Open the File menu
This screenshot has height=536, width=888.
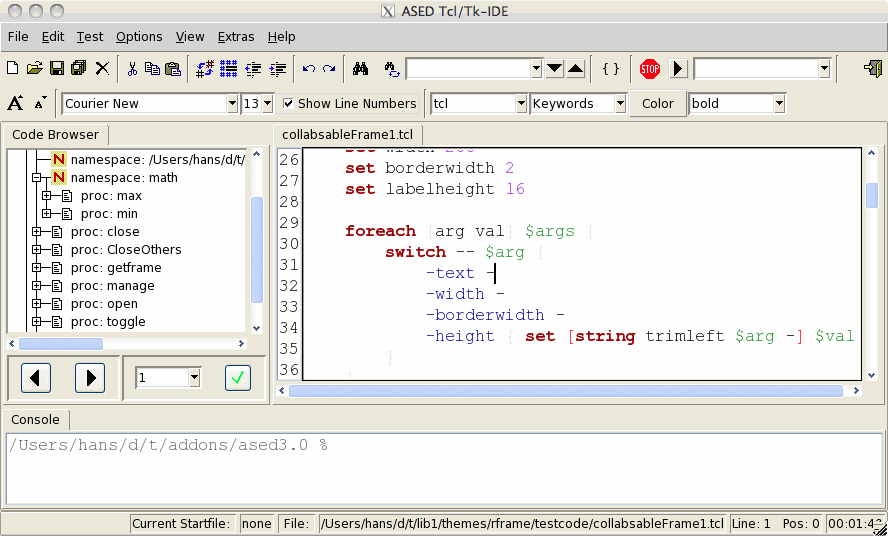18,37
